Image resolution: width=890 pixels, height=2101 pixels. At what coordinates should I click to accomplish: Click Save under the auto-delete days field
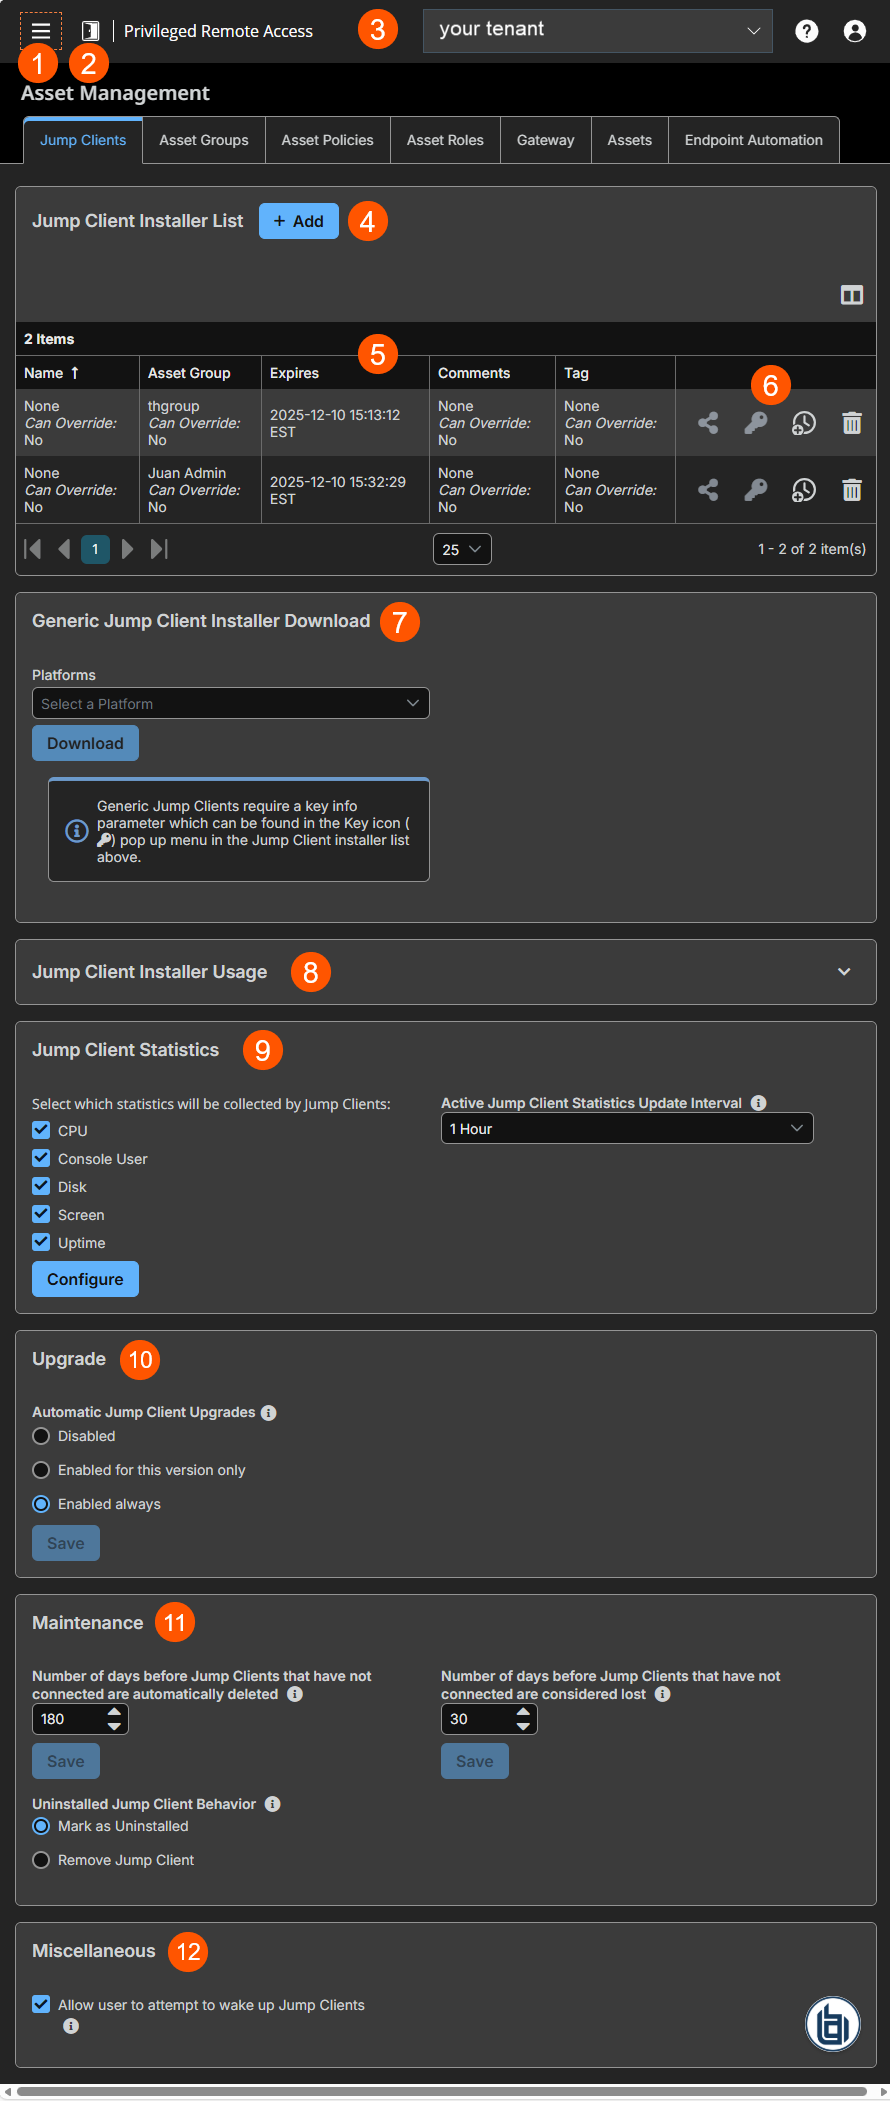coord(66,1761)
